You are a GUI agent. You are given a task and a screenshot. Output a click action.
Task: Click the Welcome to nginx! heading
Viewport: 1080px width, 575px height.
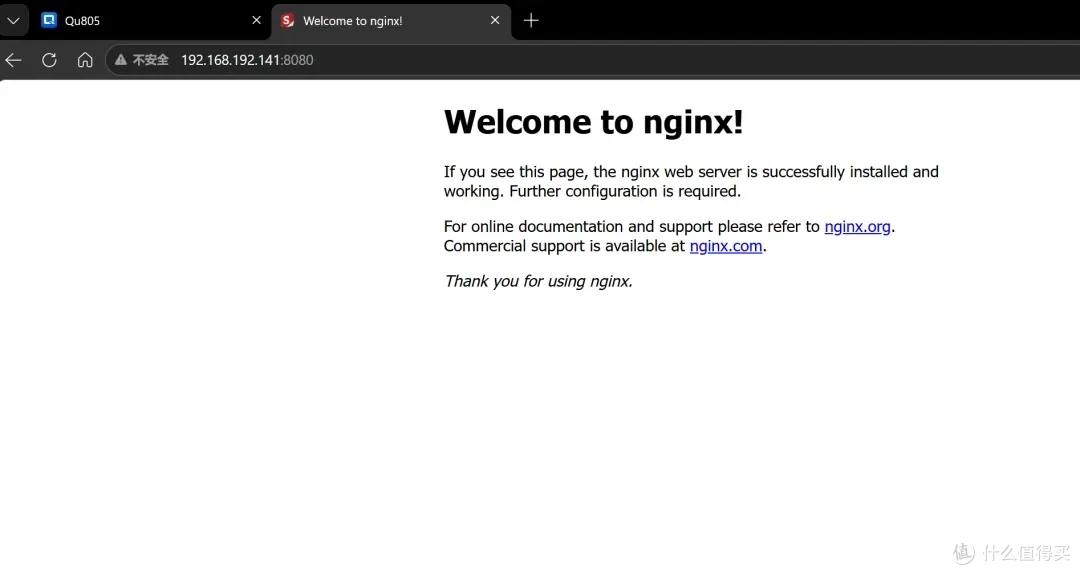pos(594,123)
